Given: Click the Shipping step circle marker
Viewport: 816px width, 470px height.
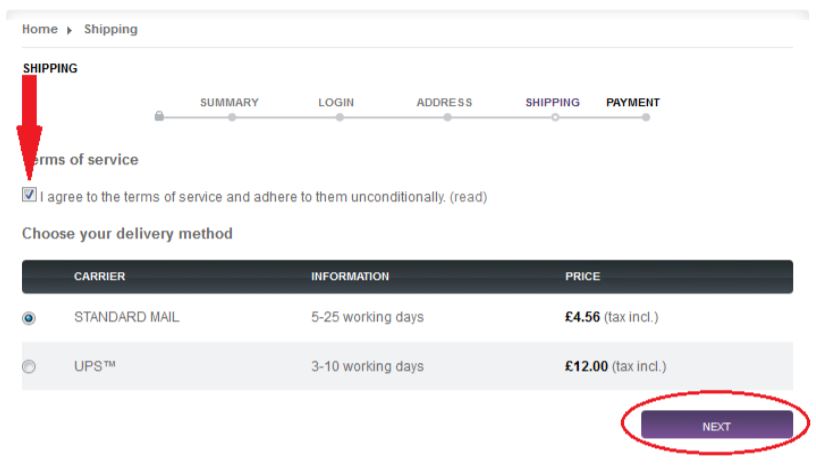Looking at the screenshot, I should [554, 117].
